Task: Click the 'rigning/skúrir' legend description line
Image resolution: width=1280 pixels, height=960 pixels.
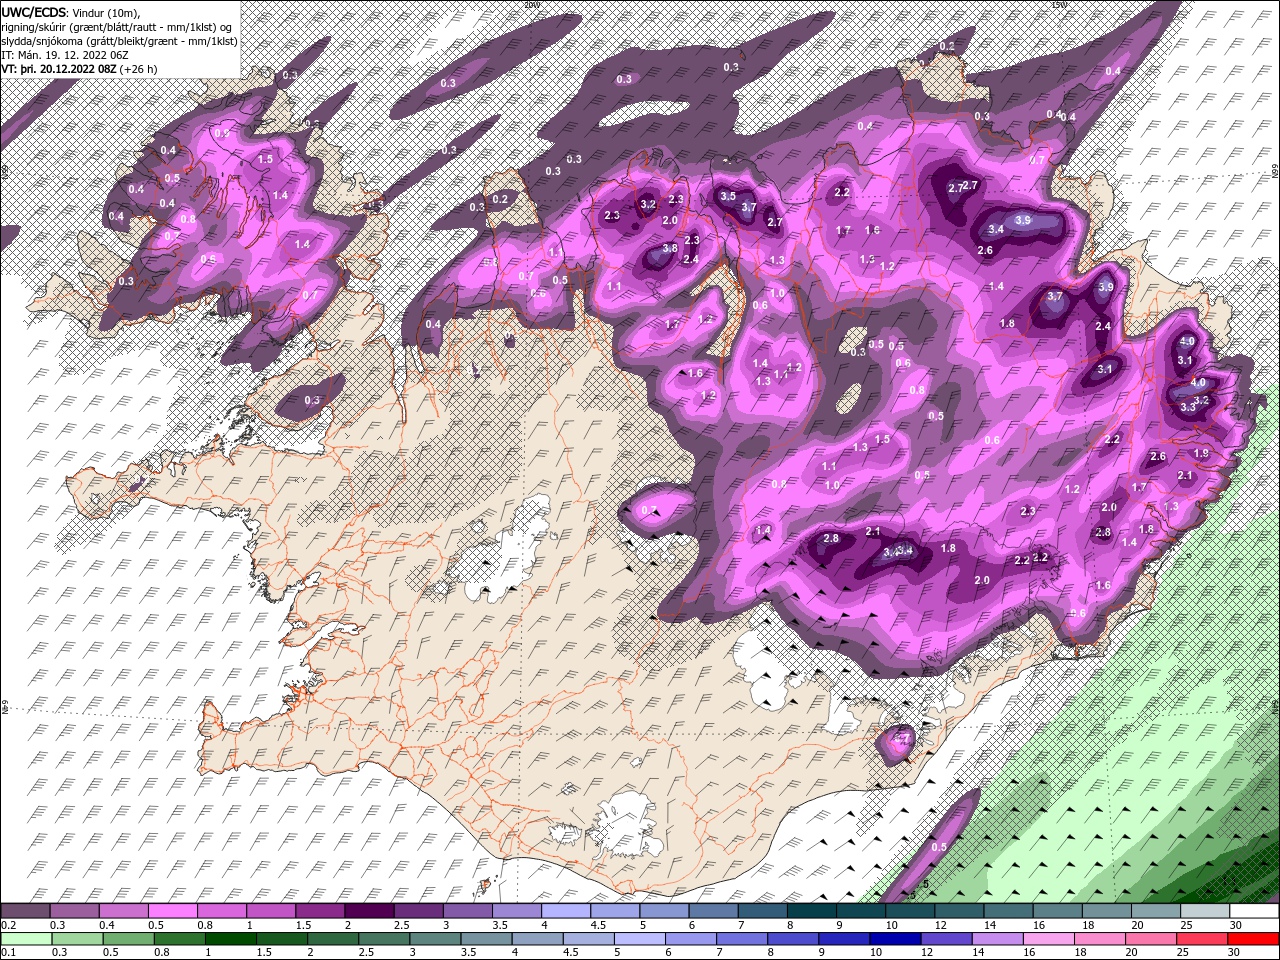Action: point(117,27)
